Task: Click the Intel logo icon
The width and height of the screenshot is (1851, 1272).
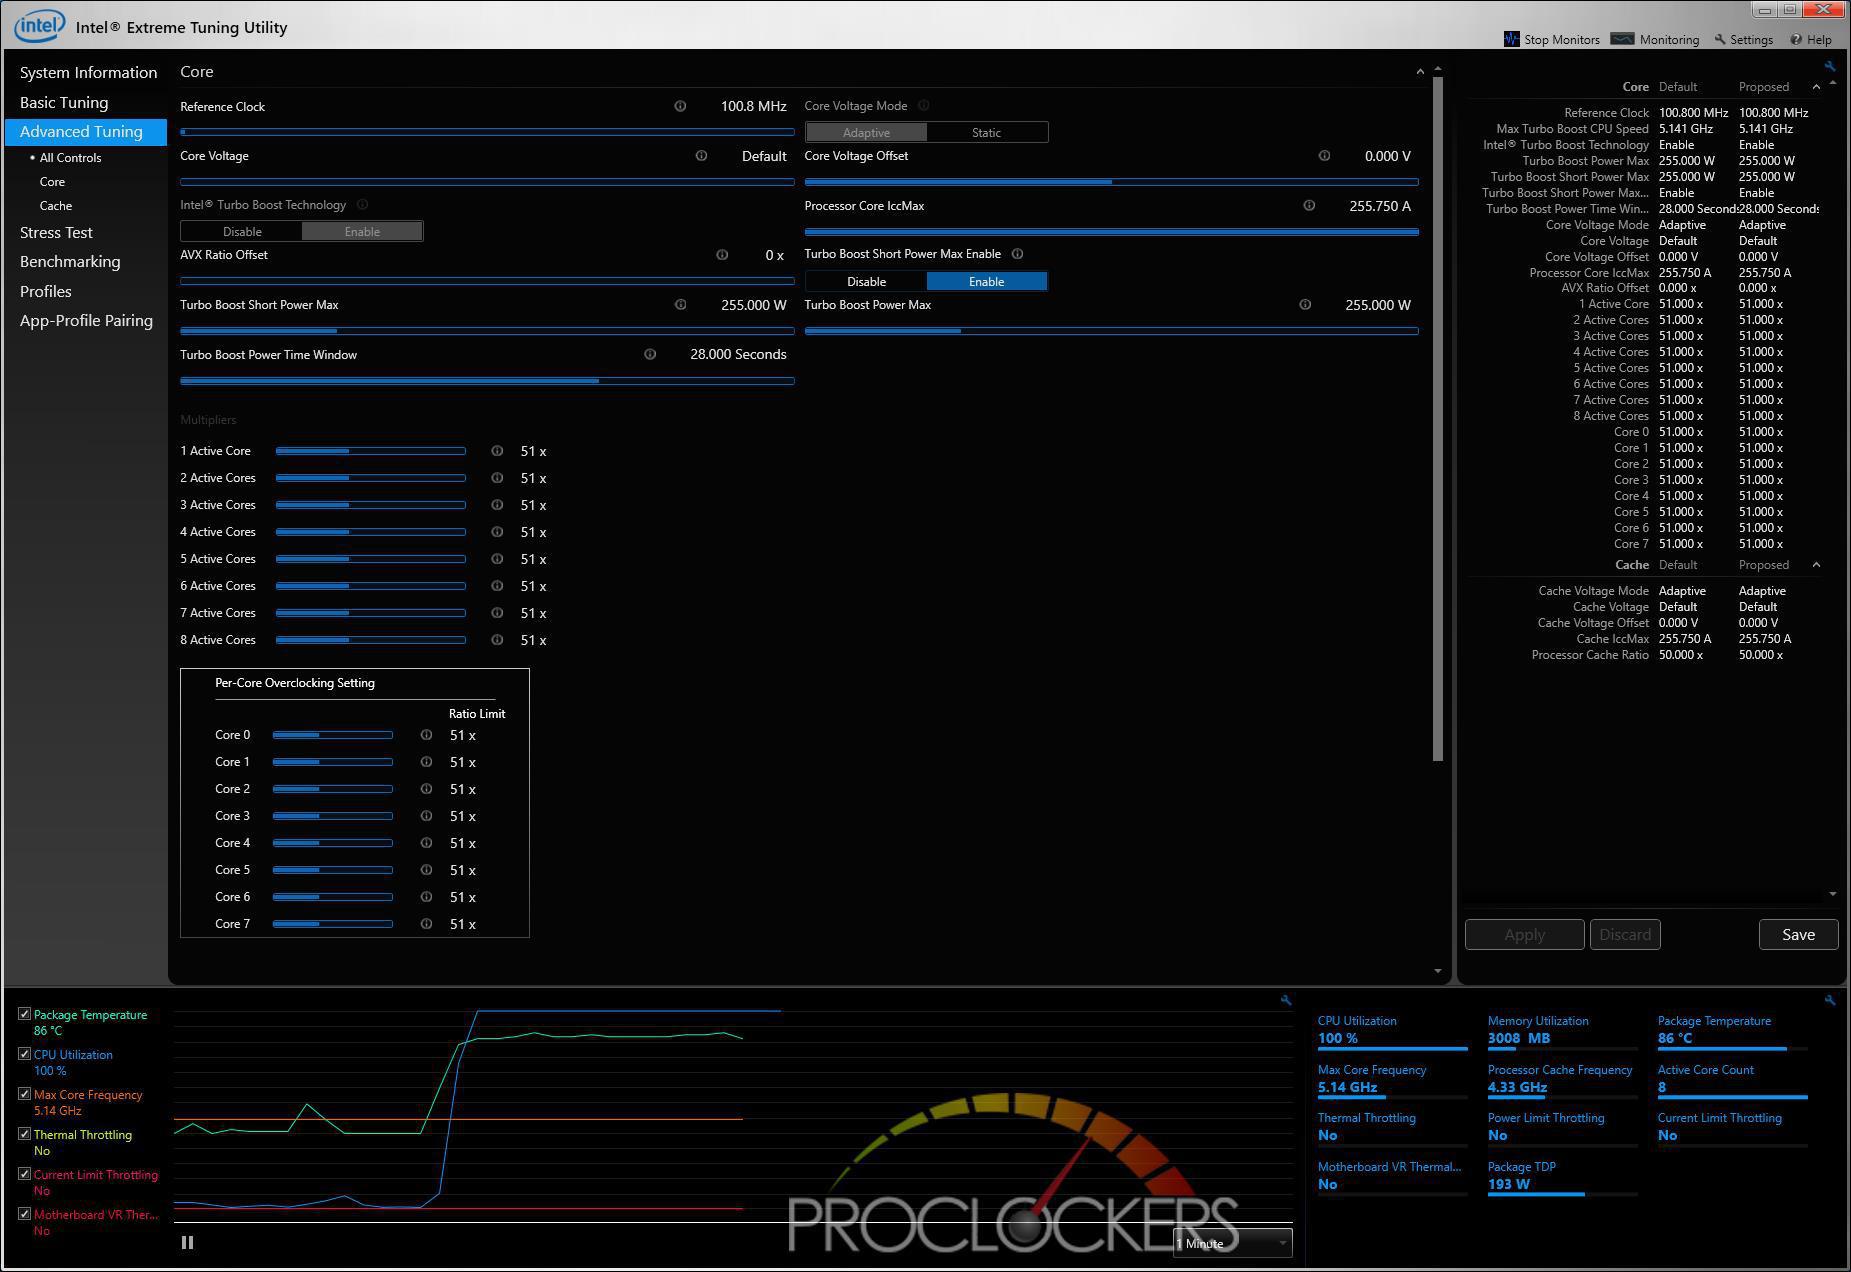Action: (39, 25)
